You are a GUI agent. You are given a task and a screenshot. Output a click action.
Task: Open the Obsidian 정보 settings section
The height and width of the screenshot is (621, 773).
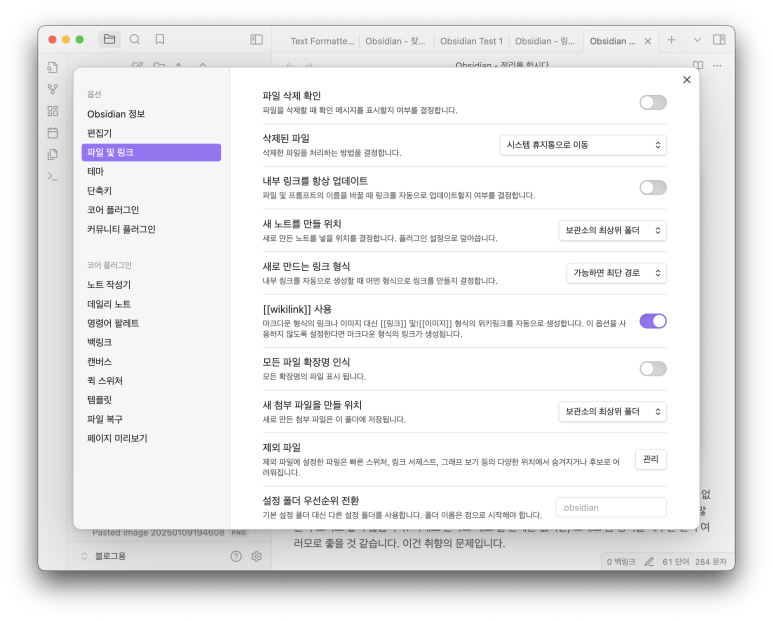[151, 114]
